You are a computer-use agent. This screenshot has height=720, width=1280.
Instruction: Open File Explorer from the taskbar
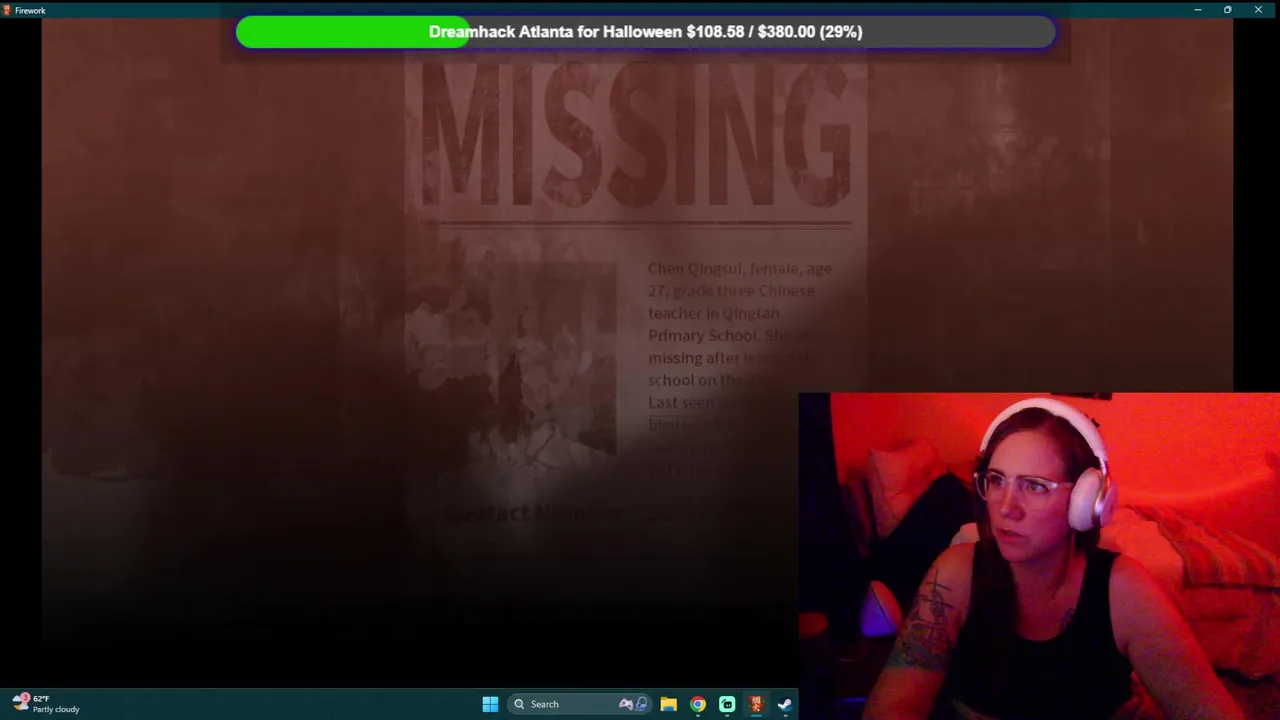tap(669, 704)
